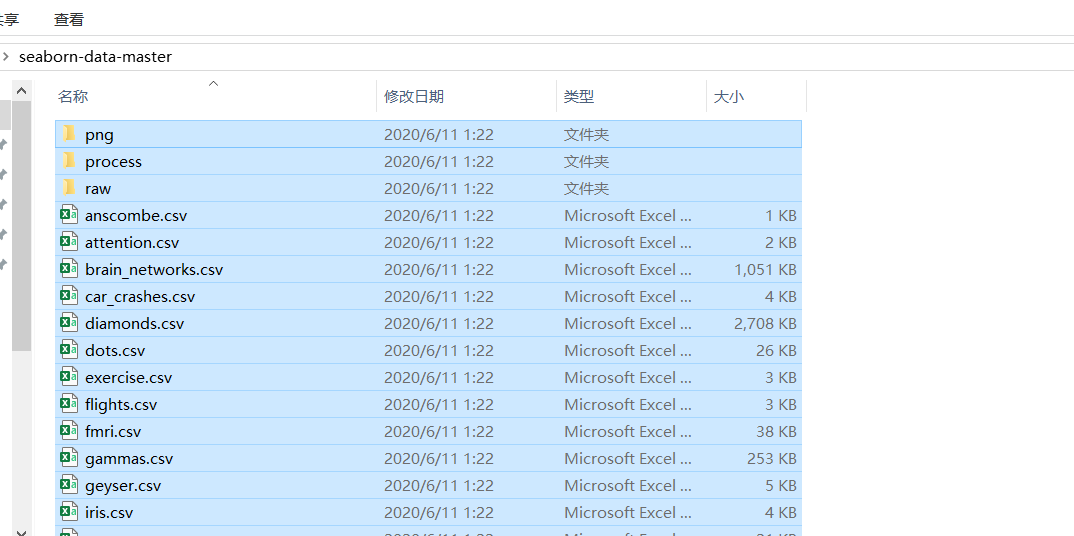Click the flights.csv file icon
The image size is (1074, 536).
pyautogui.click(x=68, y=404)
